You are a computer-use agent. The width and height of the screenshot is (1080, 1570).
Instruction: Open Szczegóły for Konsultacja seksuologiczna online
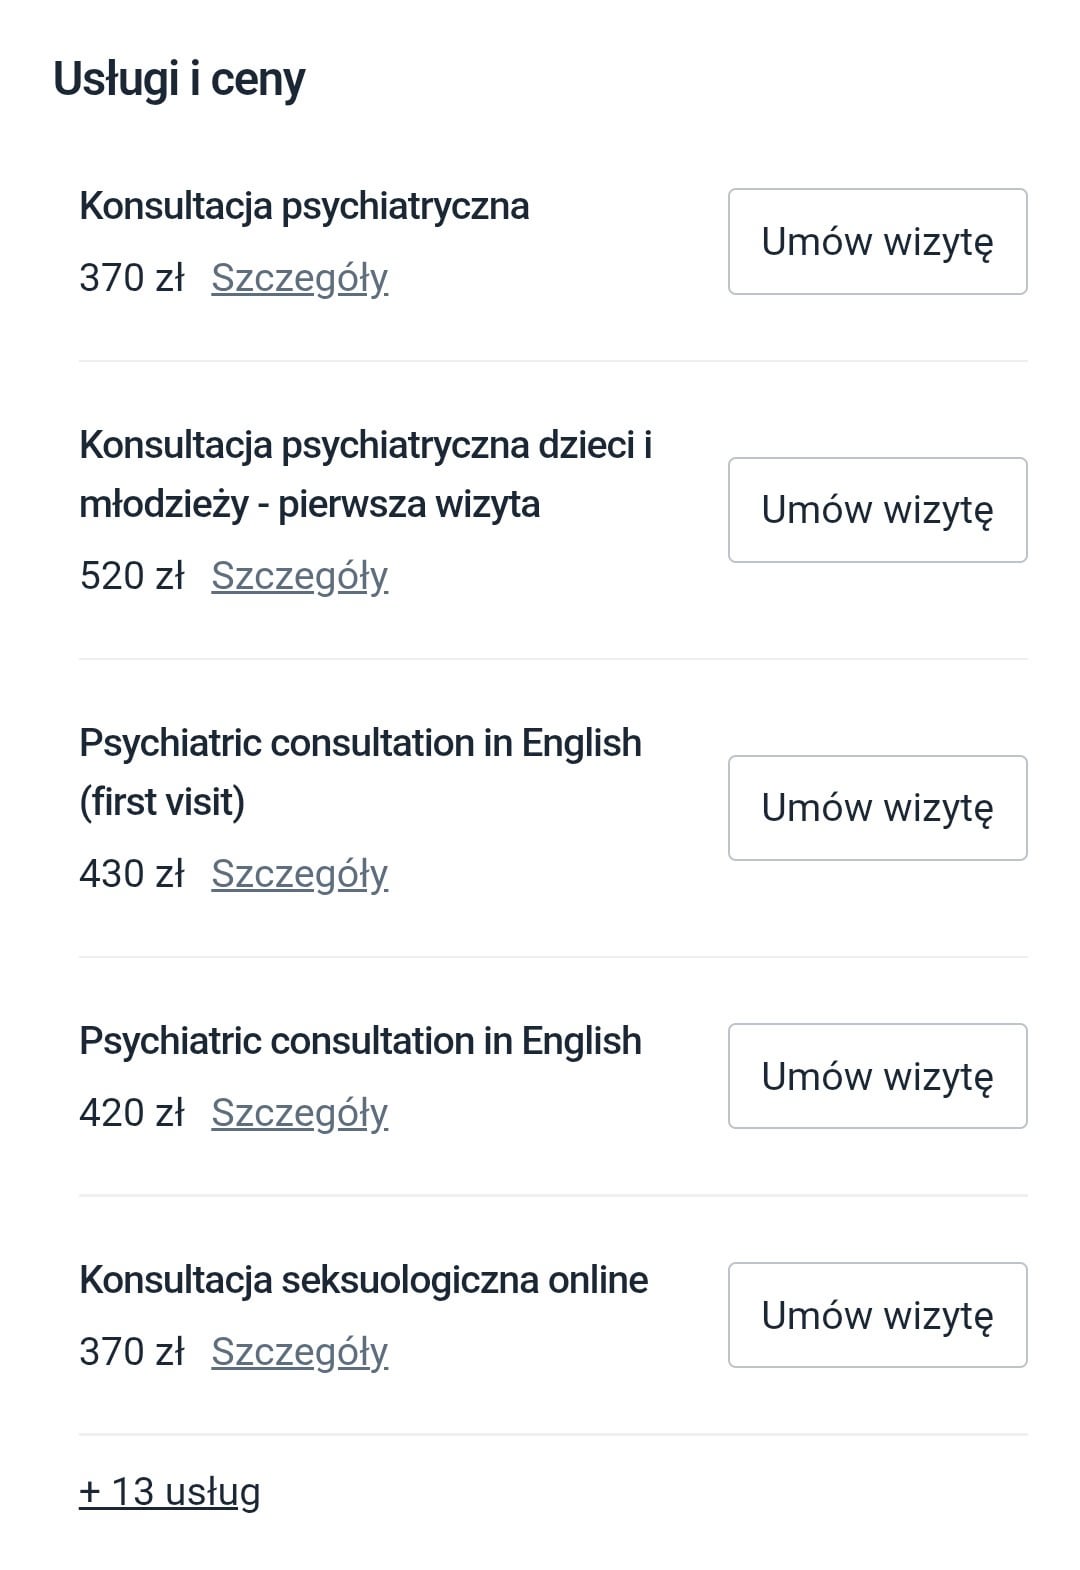pyautogui.click(x=299, y=1352)
